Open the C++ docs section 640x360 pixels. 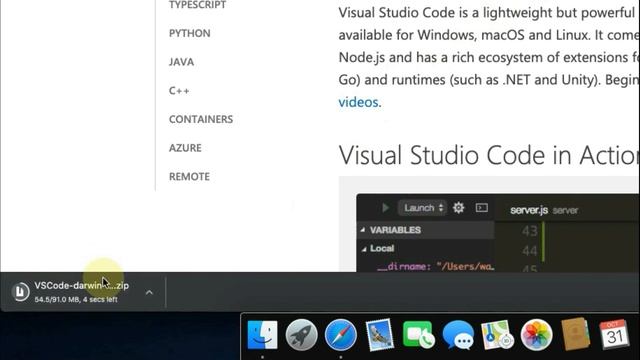pyautogui.click(x=179, y=91)
